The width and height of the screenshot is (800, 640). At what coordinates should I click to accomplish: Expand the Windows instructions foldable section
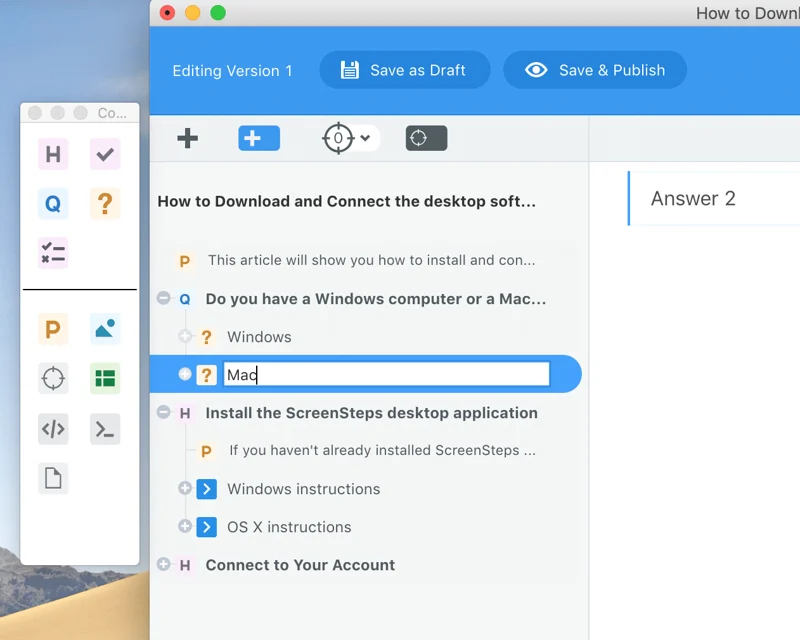coord(185,488)
